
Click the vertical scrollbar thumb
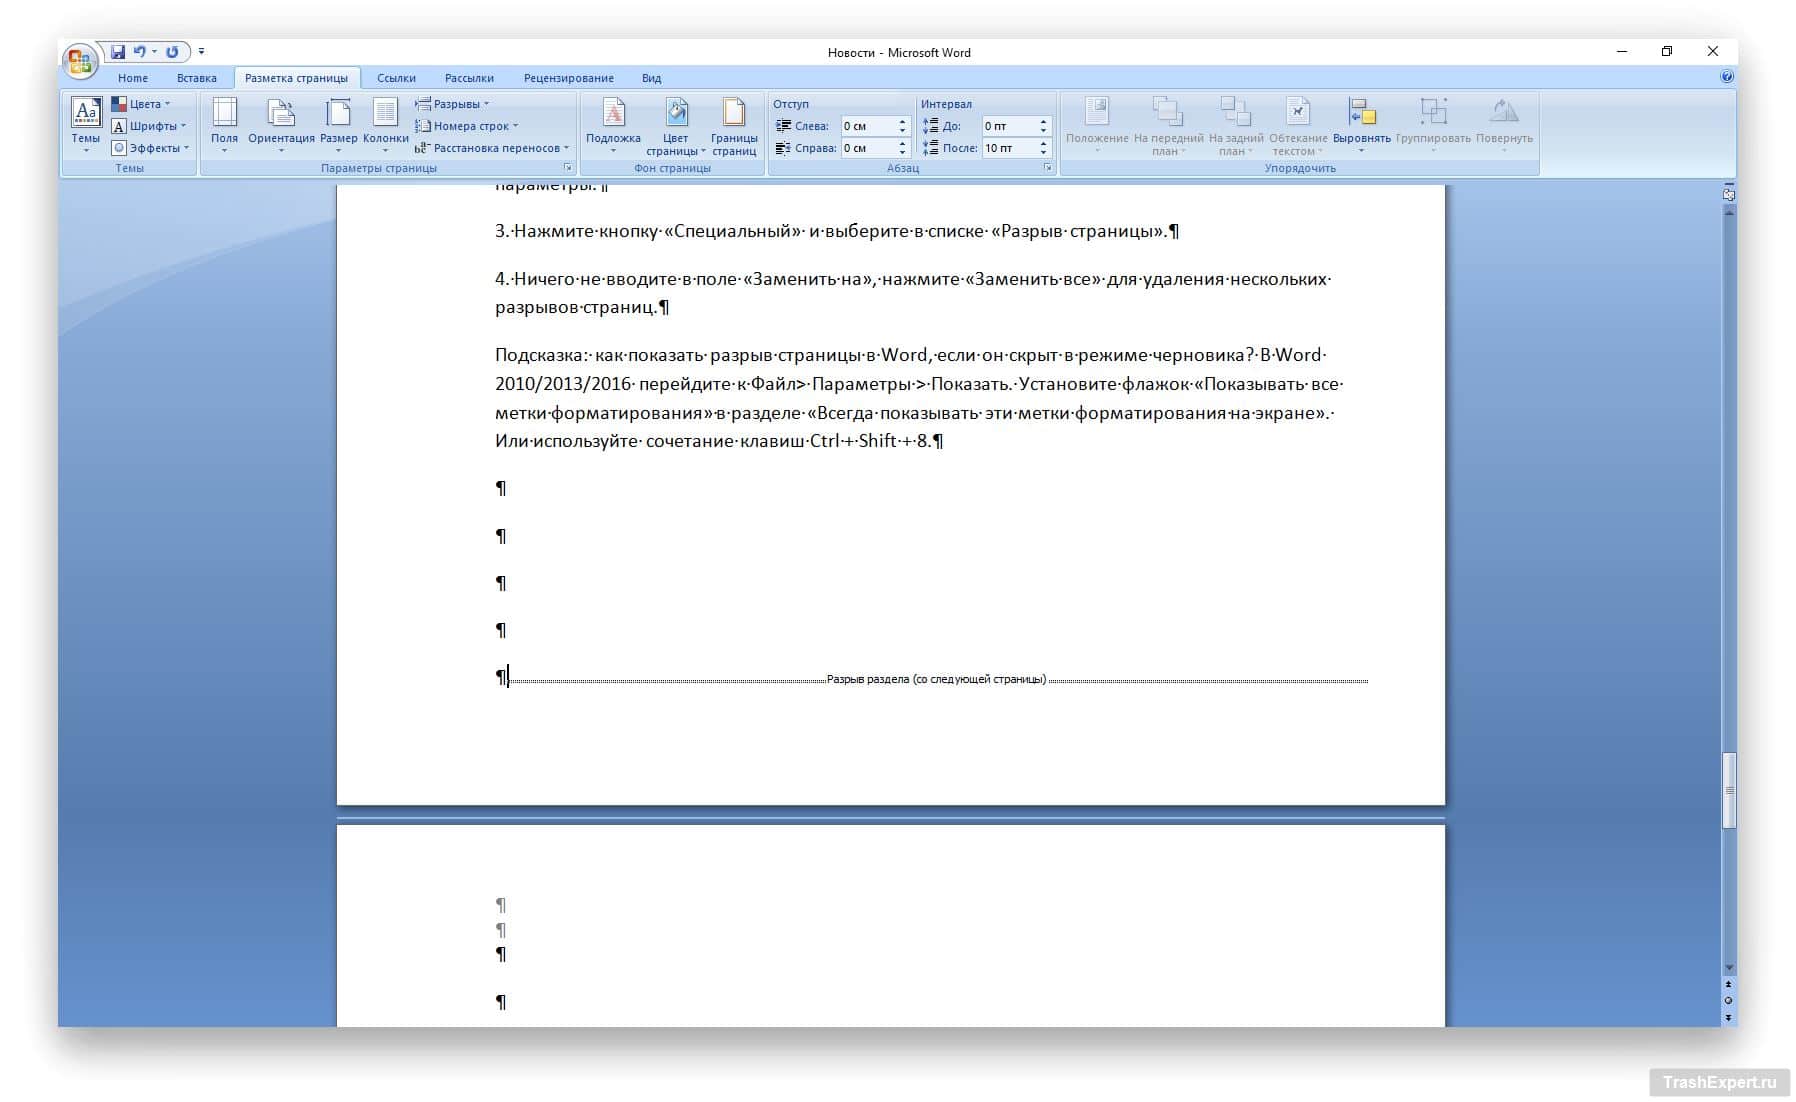point(1729,790)
